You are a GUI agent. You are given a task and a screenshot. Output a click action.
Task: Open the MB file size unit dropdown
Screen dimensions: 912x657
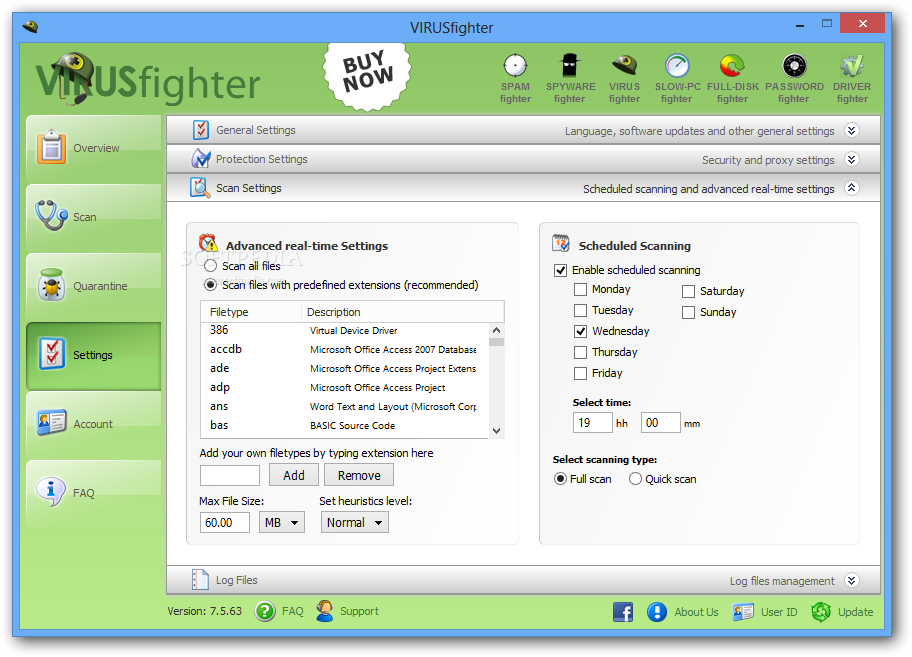tap(282, 522)
